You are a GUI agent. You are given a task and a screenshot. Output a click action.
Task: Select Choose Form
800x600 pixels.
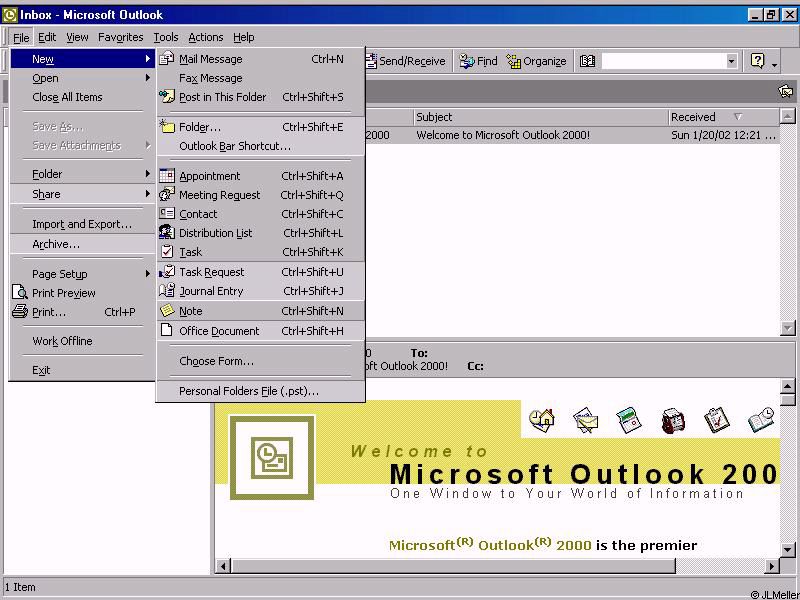(x=261, y=361)
